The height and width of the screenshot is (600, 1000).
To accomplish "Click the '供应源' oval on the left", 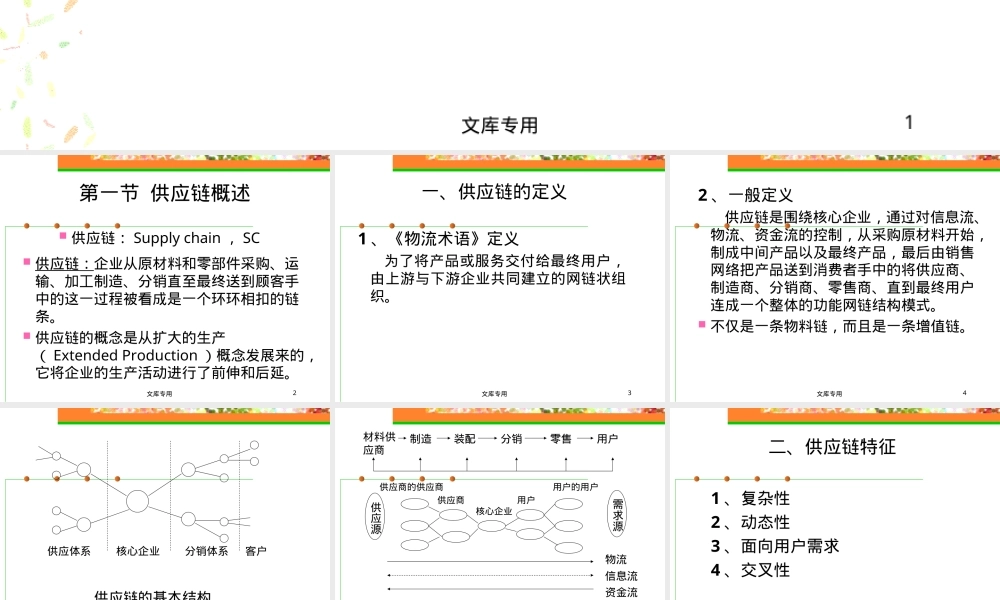I will click(x=376, y=518).
